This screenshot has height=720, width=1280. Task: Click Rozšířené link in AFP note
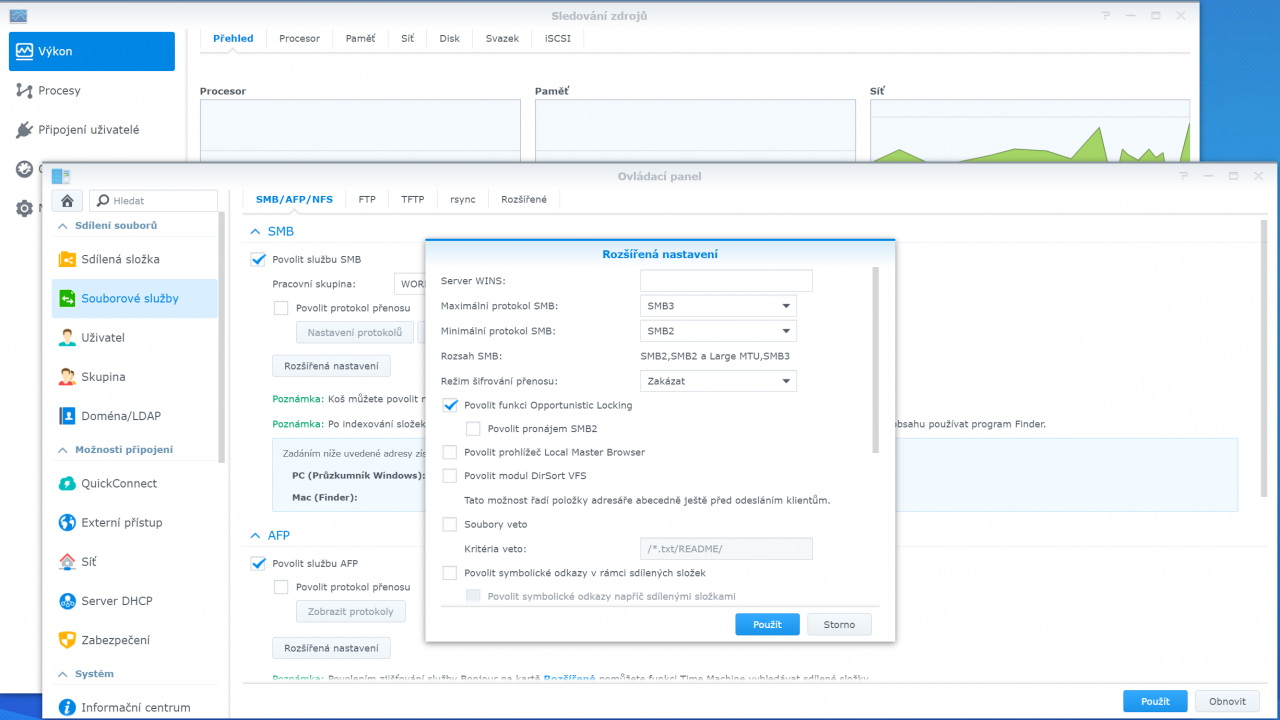(x=567, y=678)
